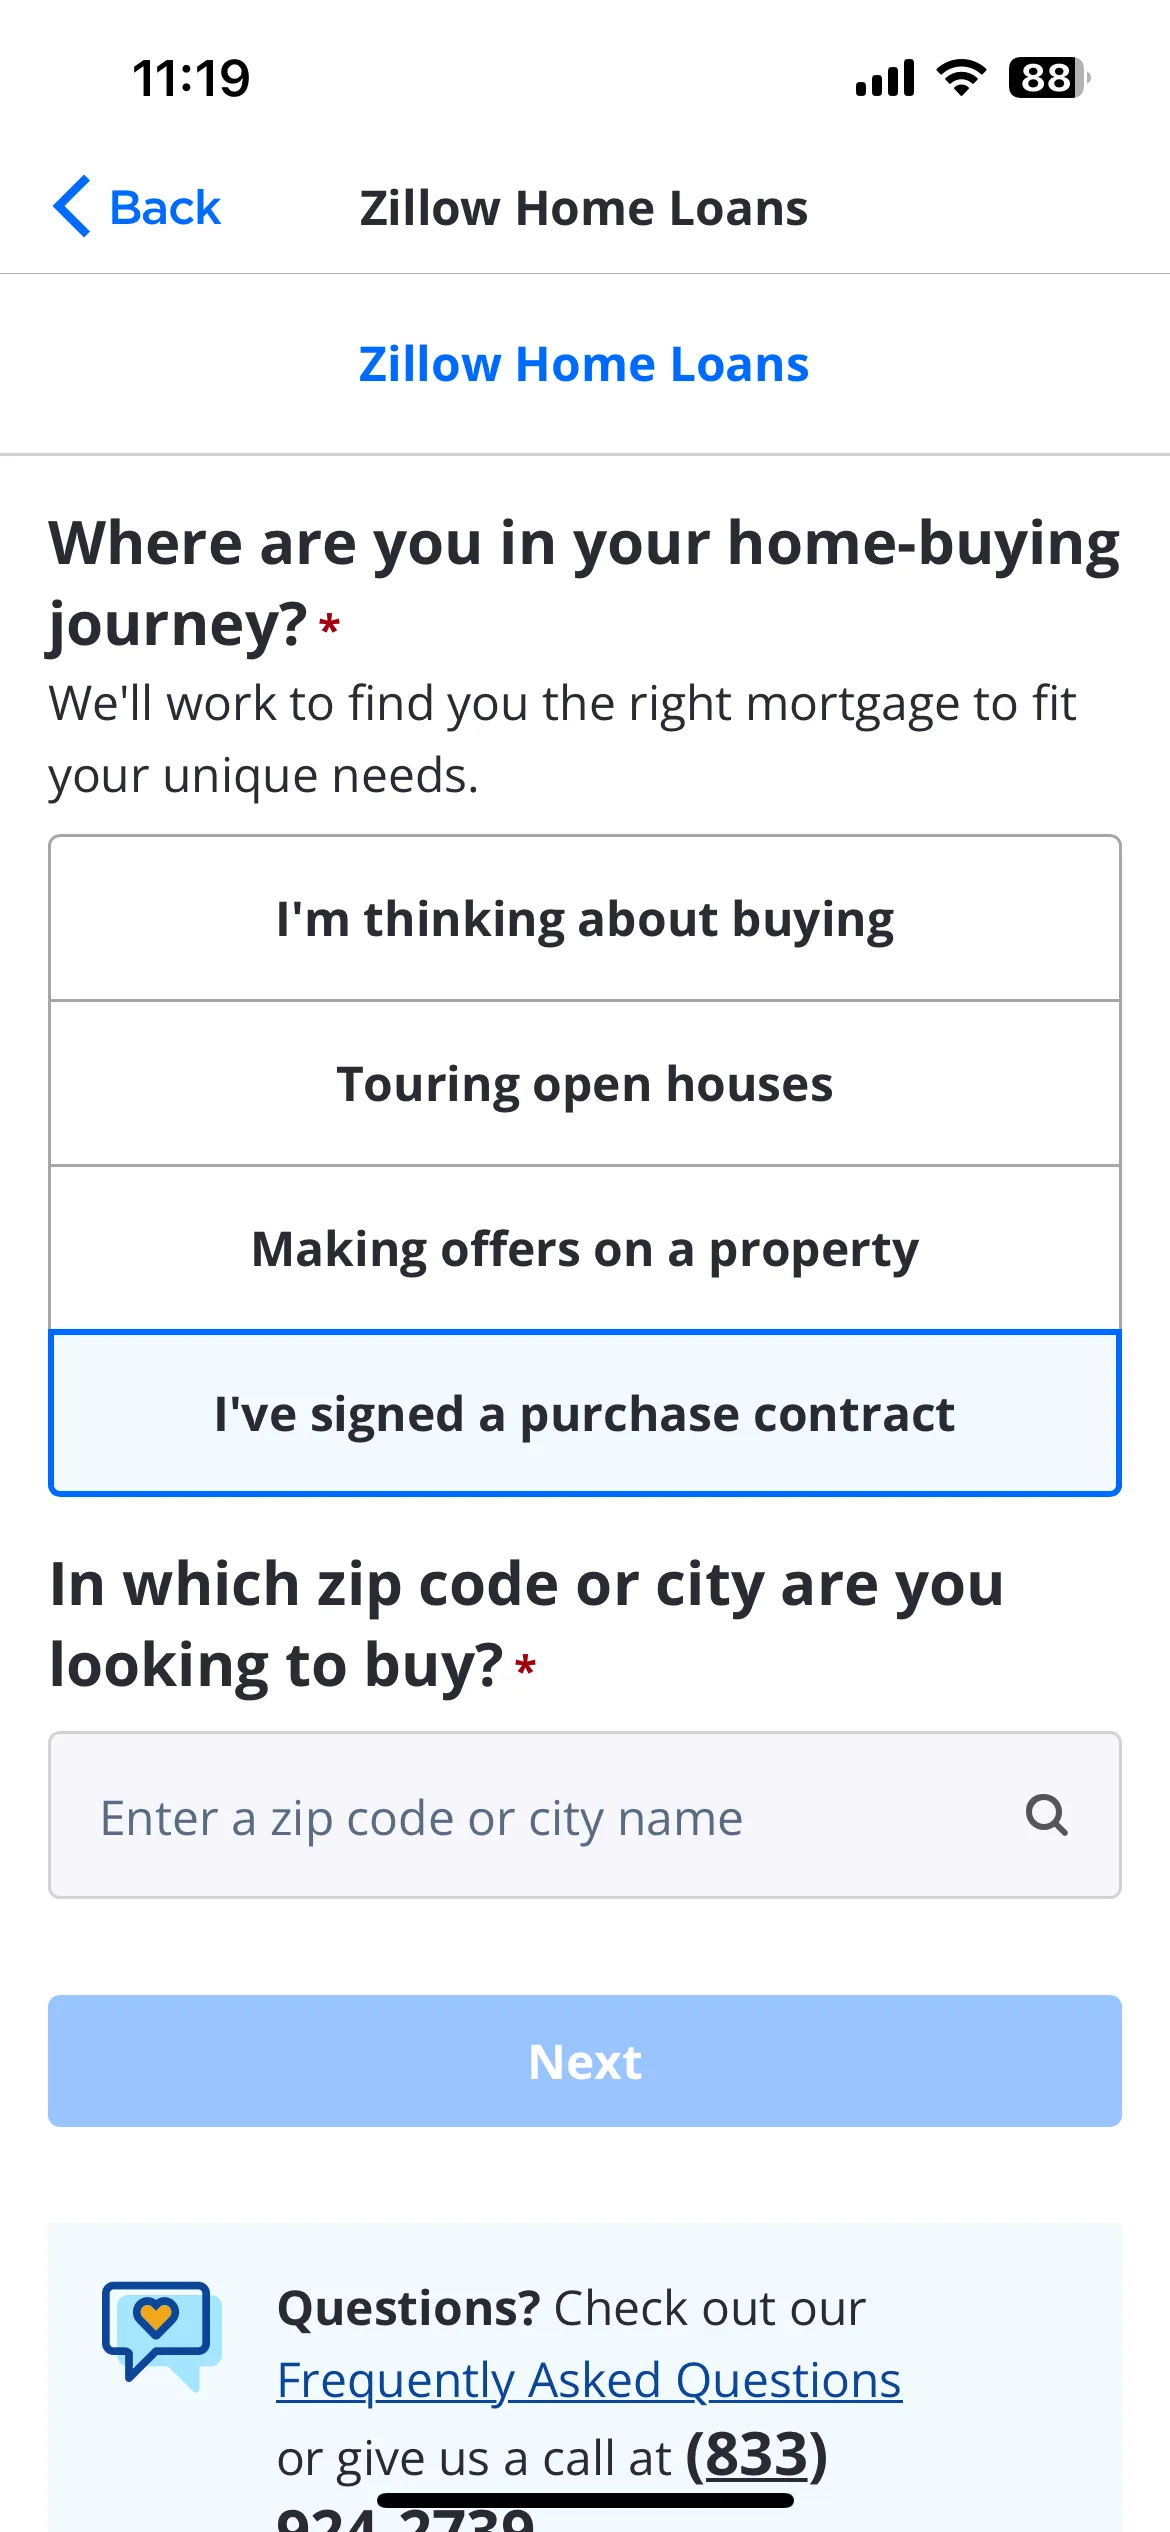
Task: Select "I've signed a purchase contract"
Action: coord(585,1414)
